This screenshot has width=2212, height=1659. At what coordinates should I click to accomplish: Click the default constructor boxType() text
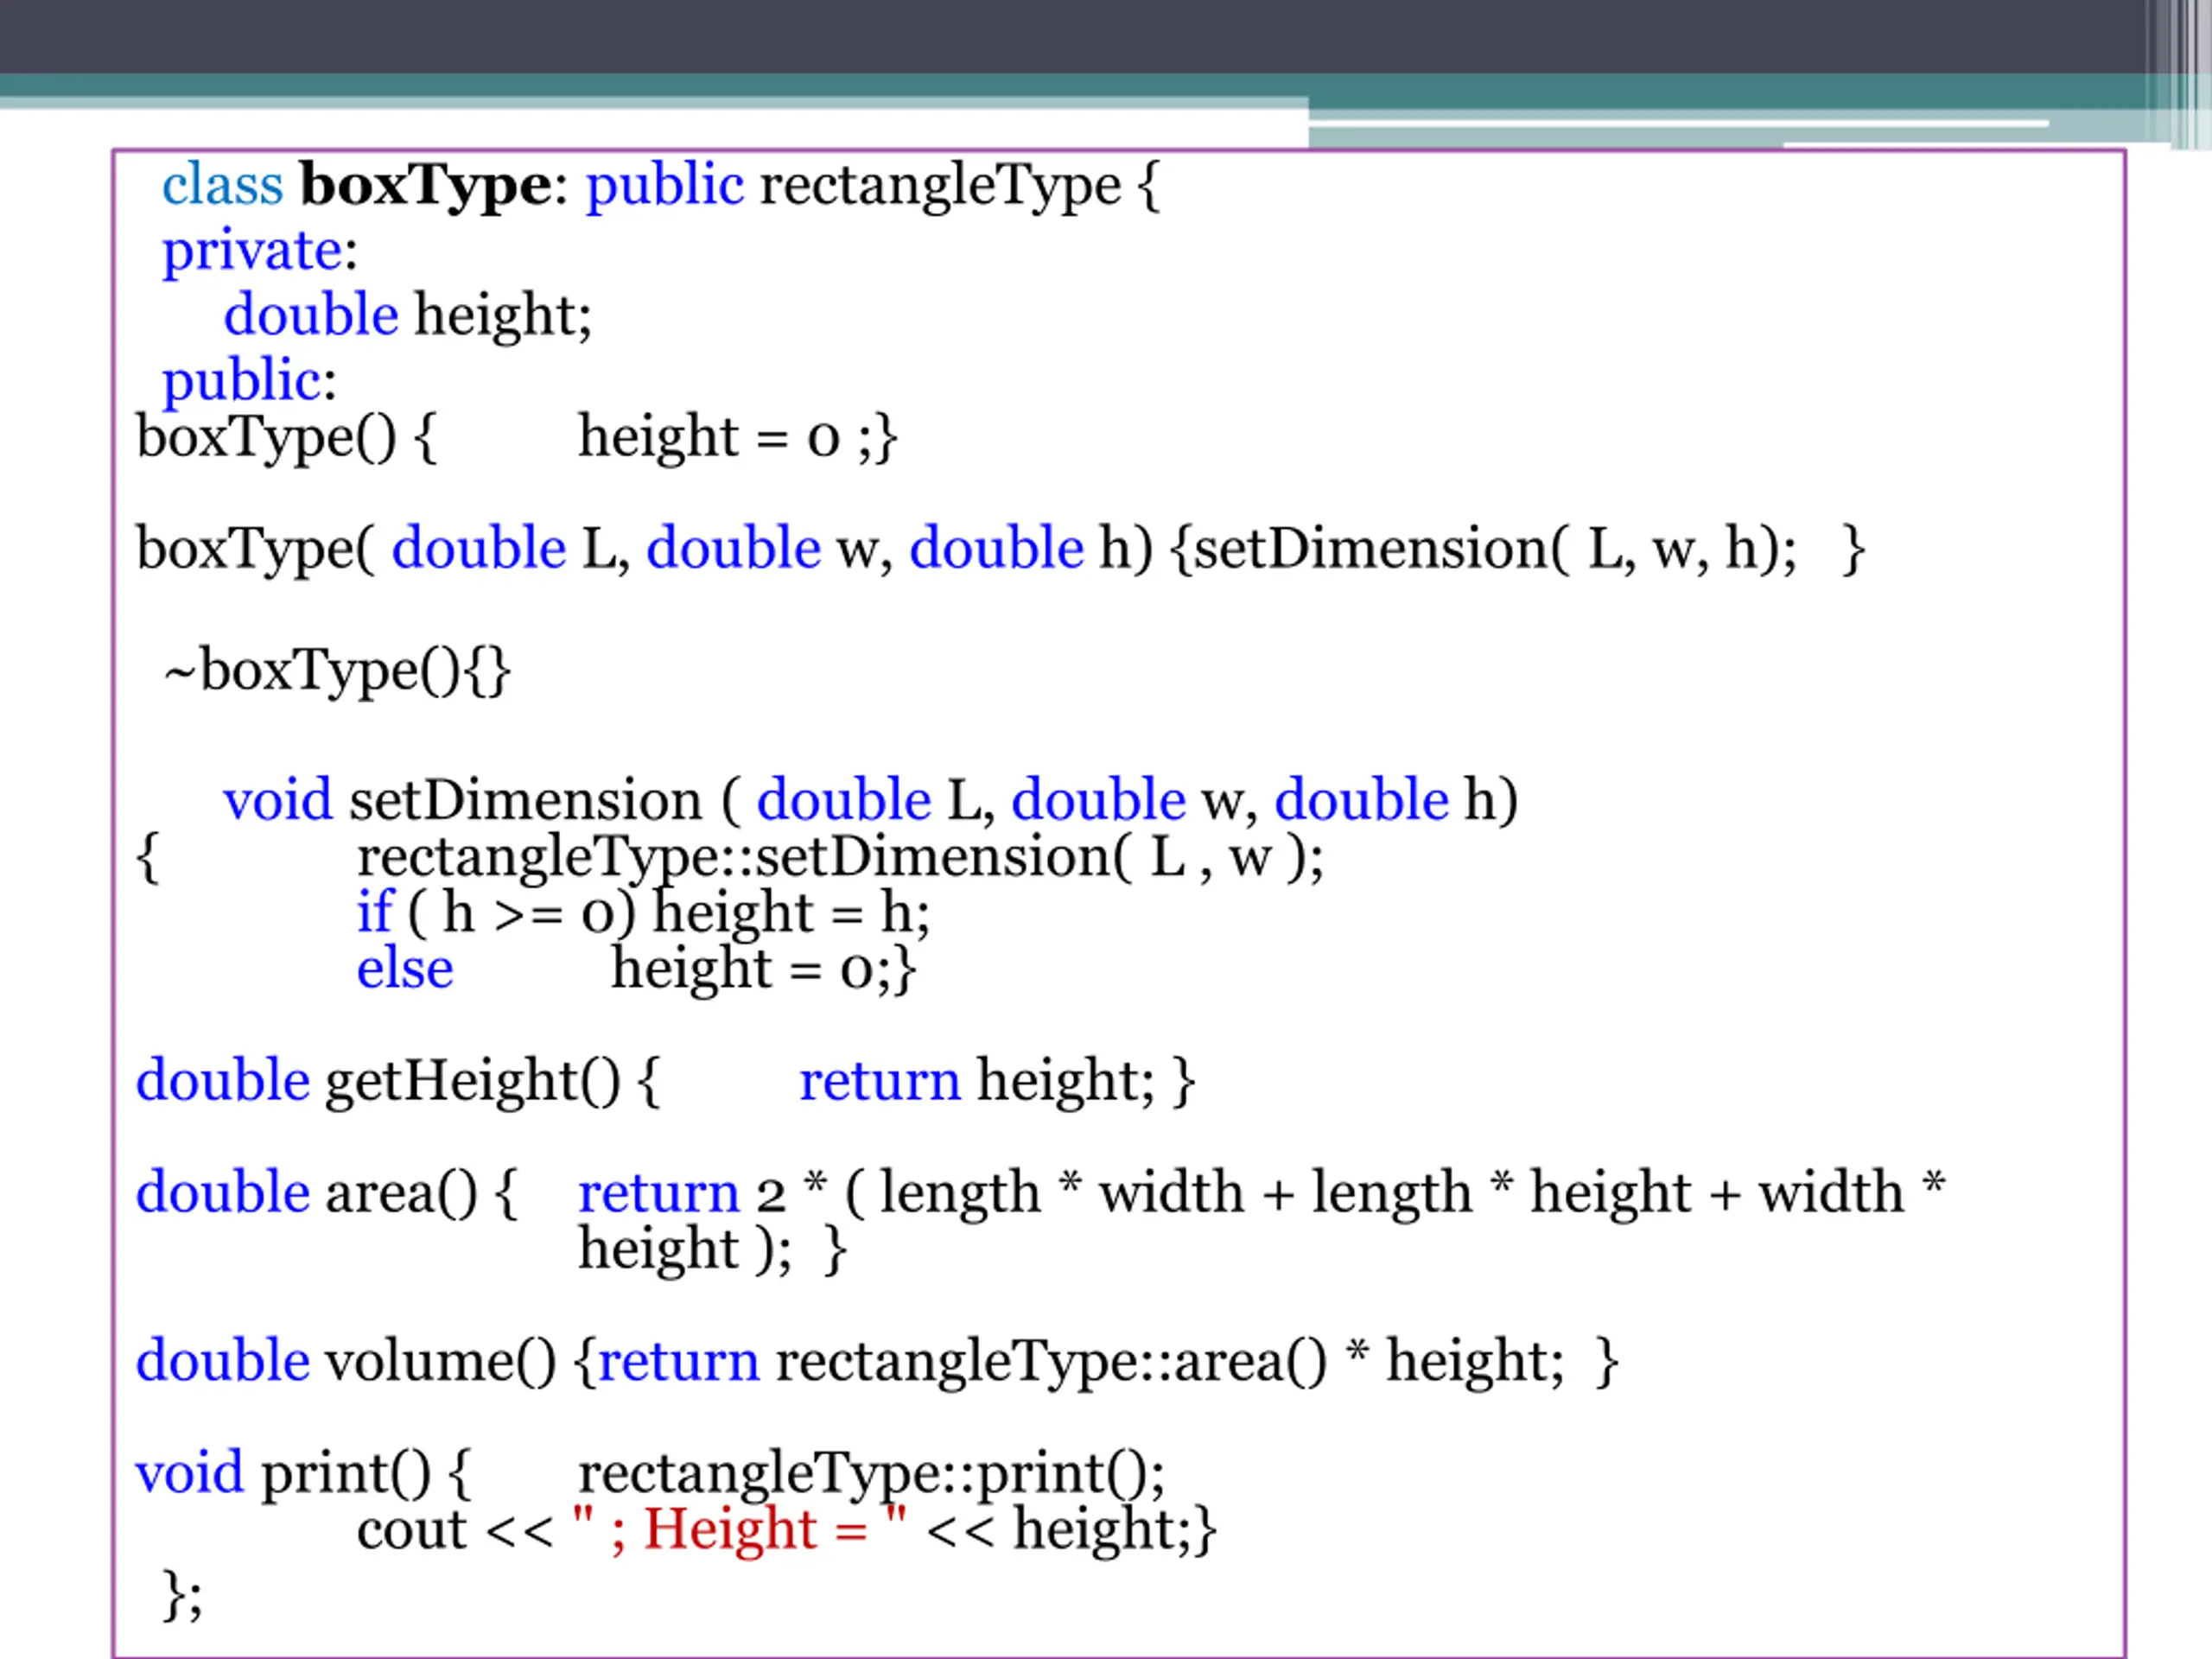point(266,438)
